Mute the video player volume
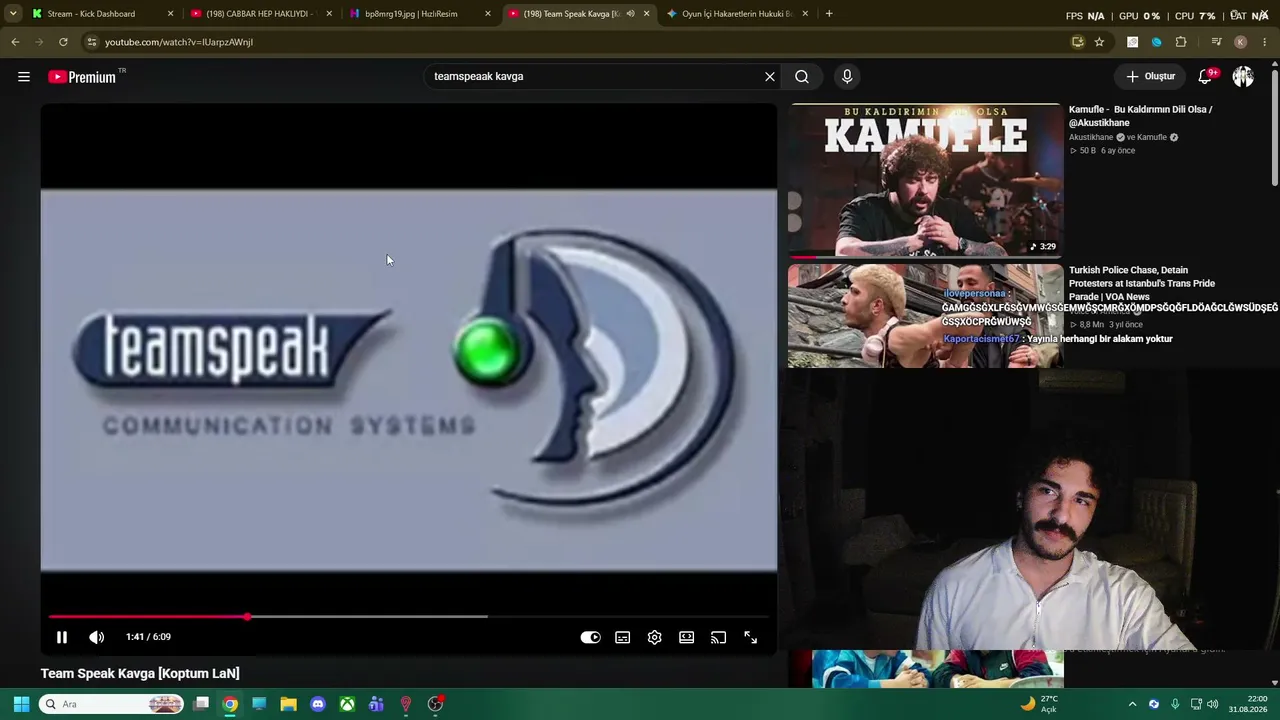Screen dimensions: 1280x720 tap(96, 637)
